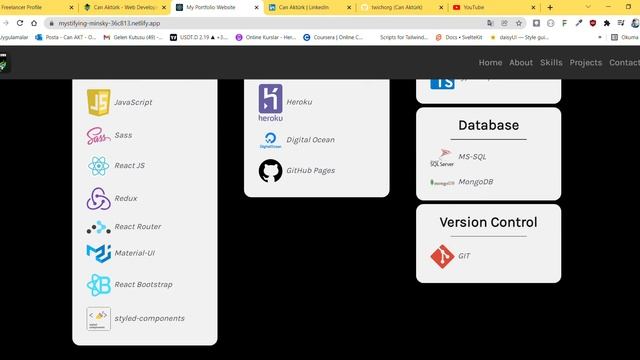The height and width of the screenshot is (360, 640).
Task: Open the extensions puzzle icon
Action: click(x=607, y=23)
